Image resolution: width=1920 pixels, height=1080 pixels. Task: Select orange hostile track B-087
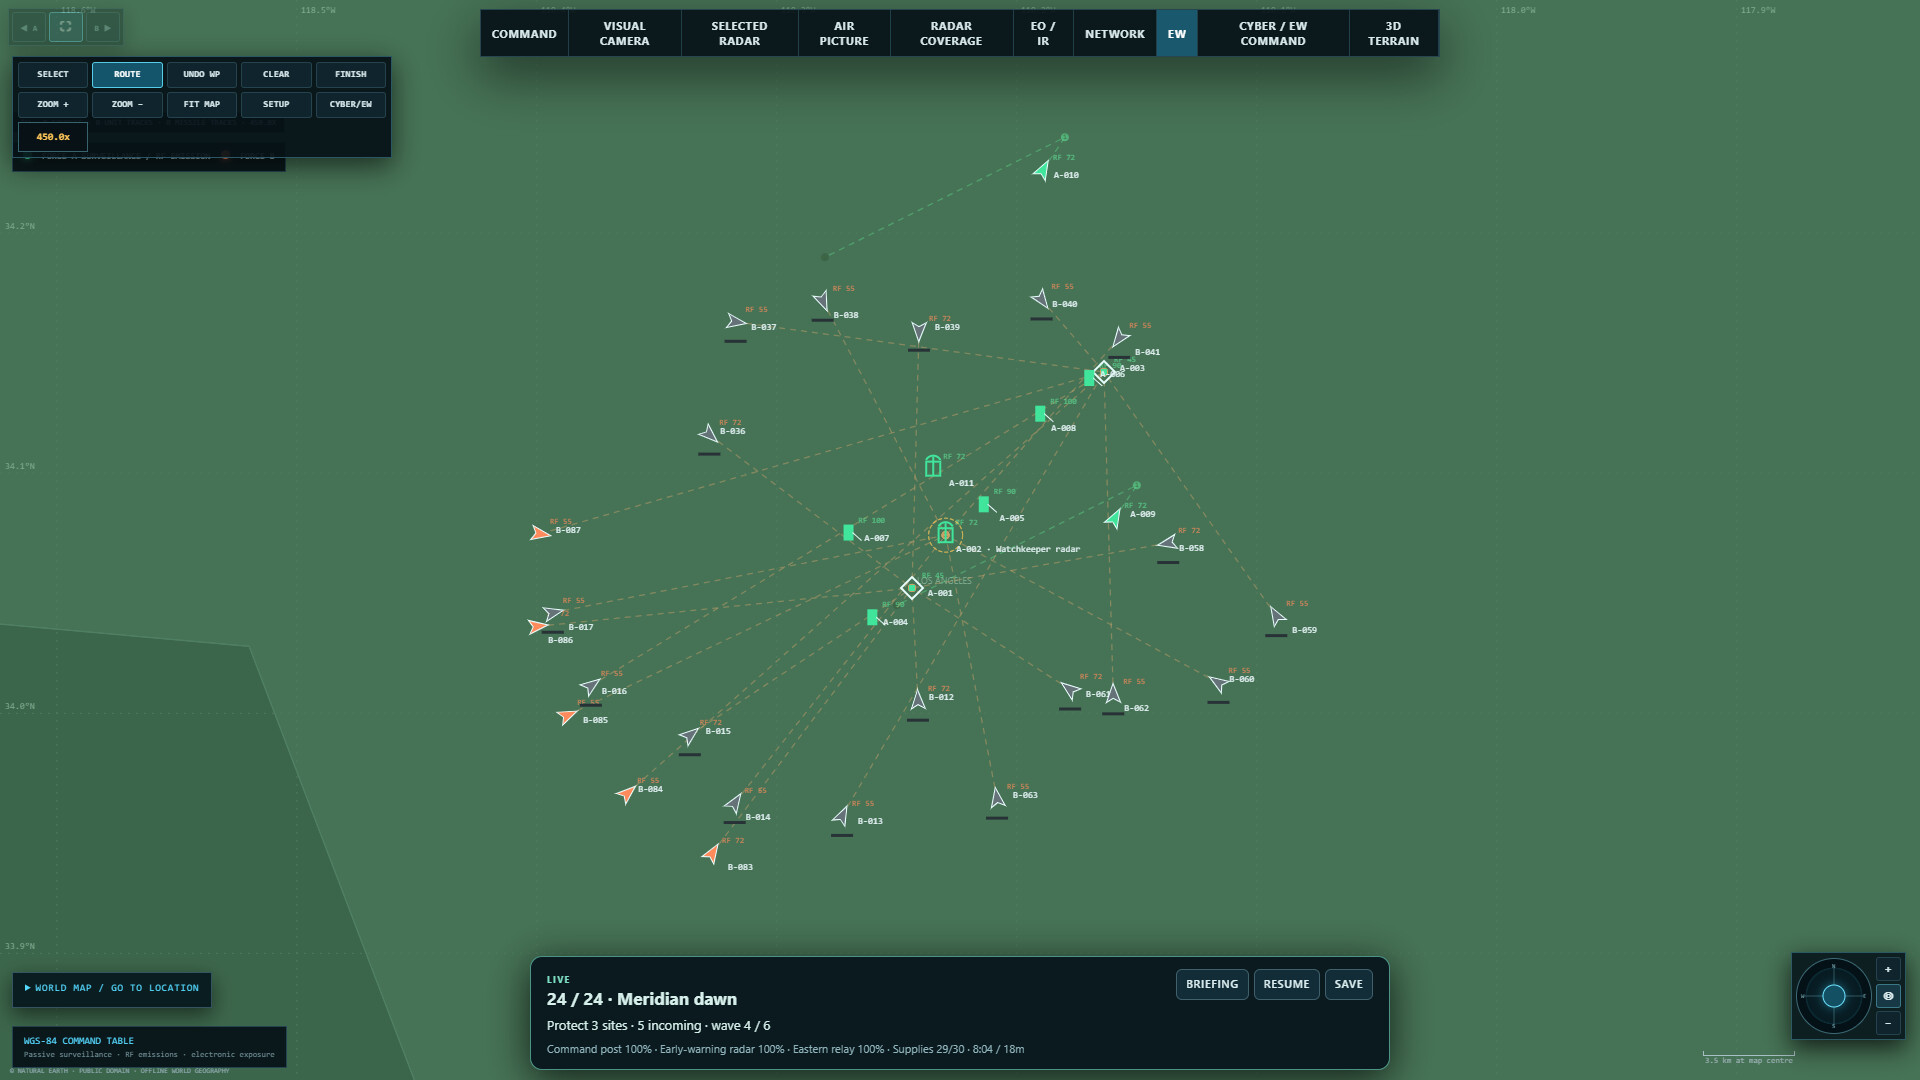pyautogui.click(x=540, y=533)
